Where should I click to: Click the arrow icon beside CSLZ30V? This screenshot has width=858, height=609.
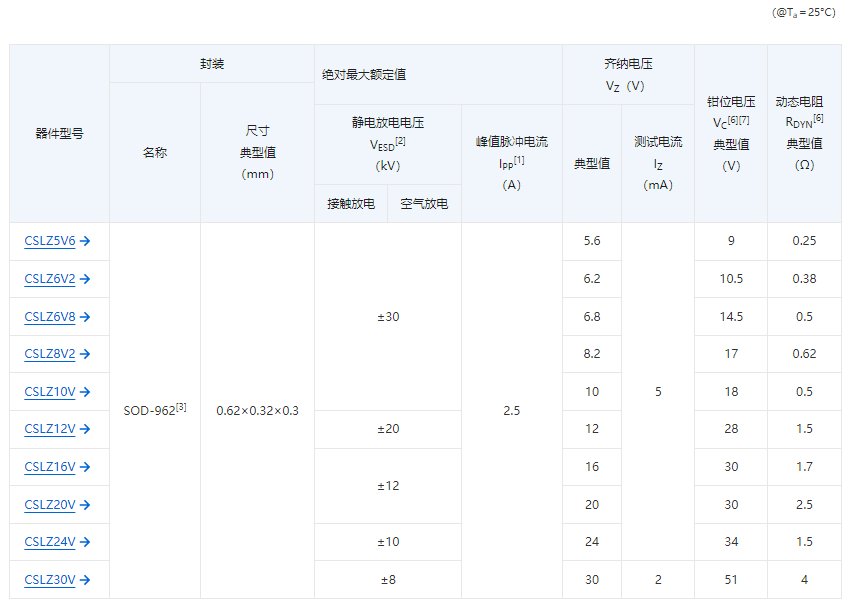pos(85,579)
